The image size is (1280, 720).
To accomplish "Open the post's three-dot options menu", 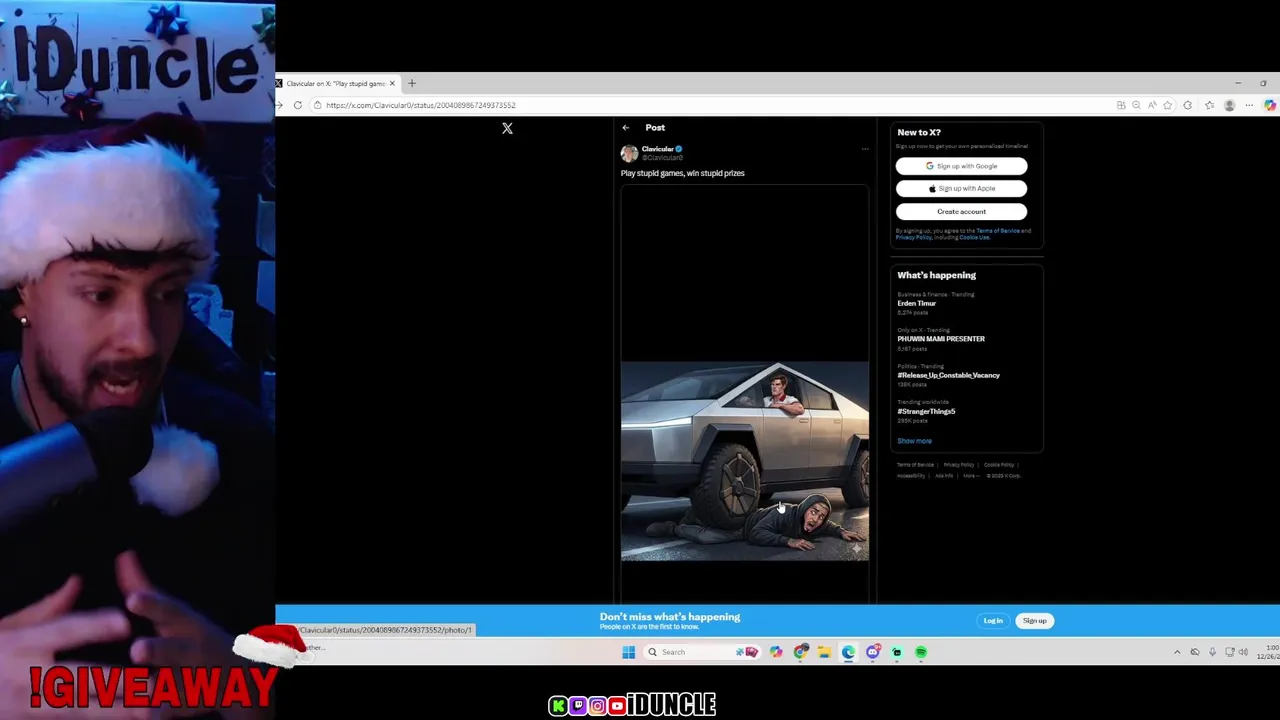I will tap(865, 149).
